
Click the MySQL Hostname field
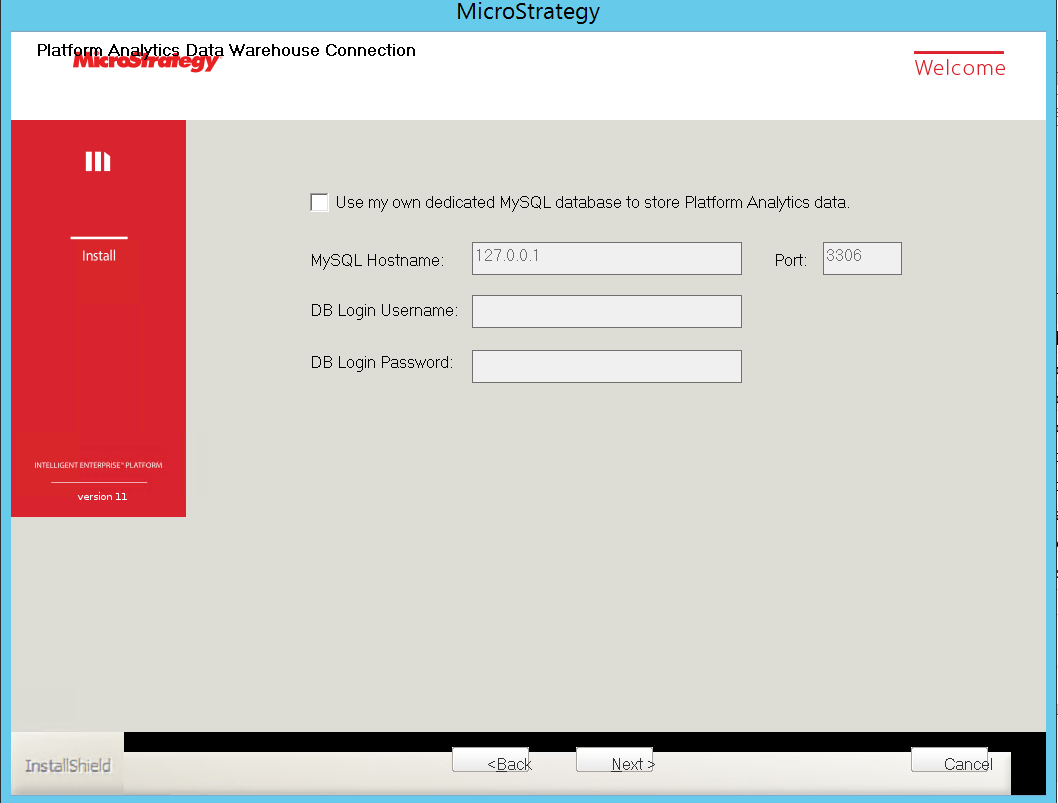pyautogui.click(x=607, y=258)
